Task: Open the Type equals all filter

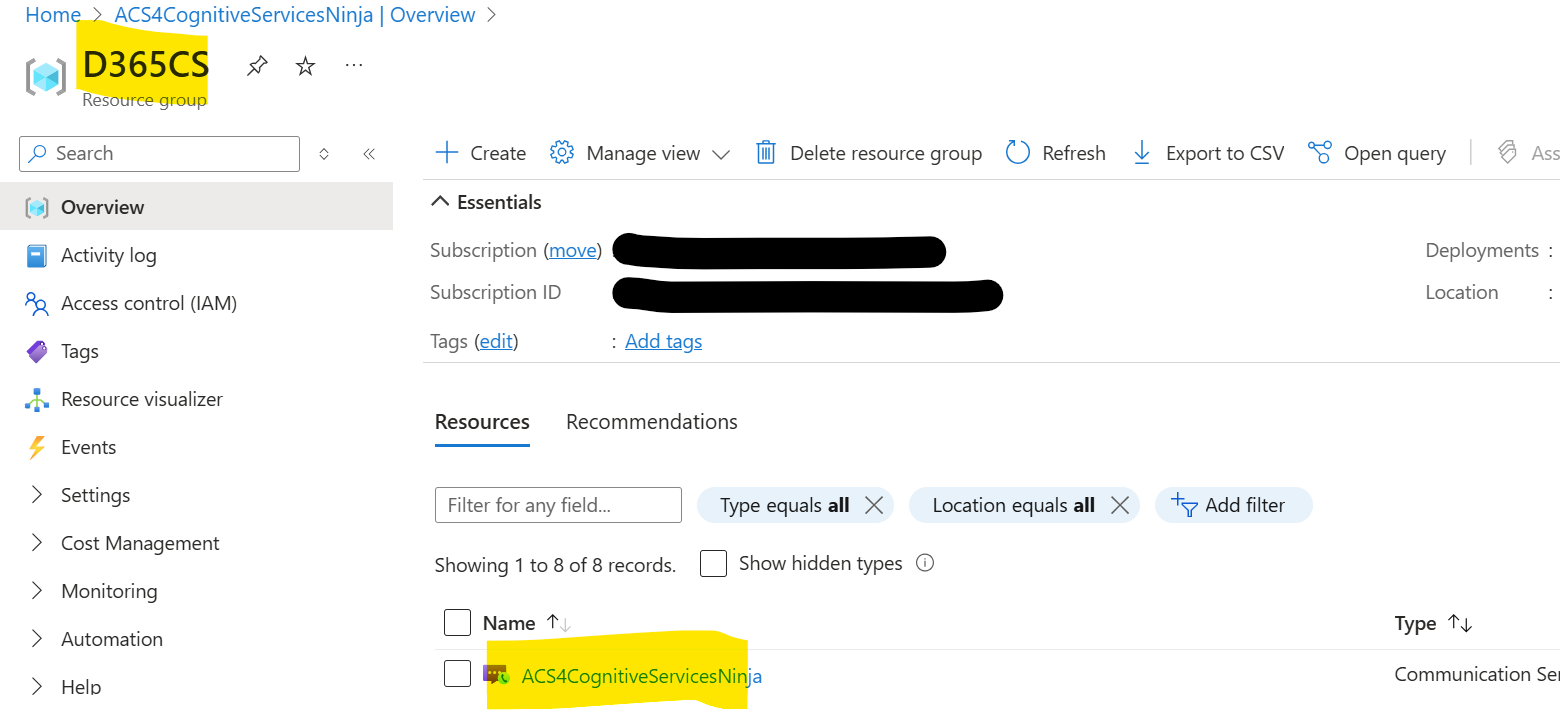Action: click(784, 506)
